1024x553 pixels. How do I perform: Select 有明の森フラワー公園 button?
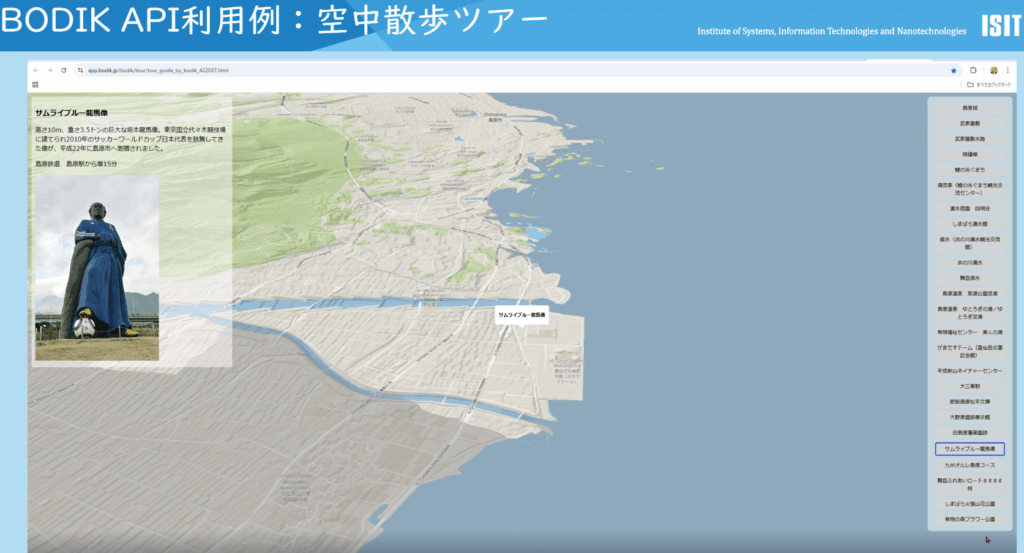point(970,520)
